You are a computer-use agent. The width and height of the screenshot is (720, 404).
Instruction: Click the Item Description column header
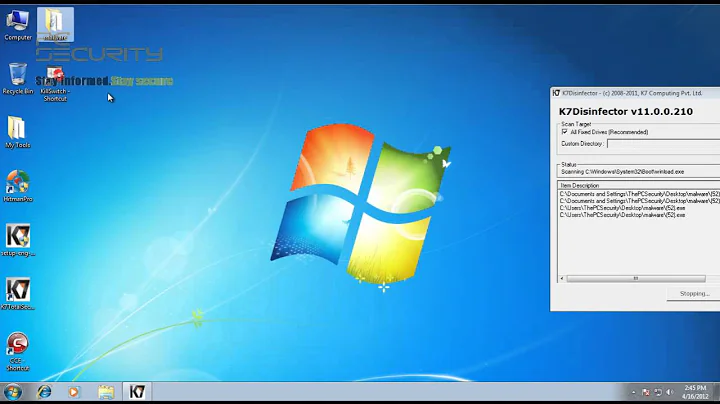639,185
